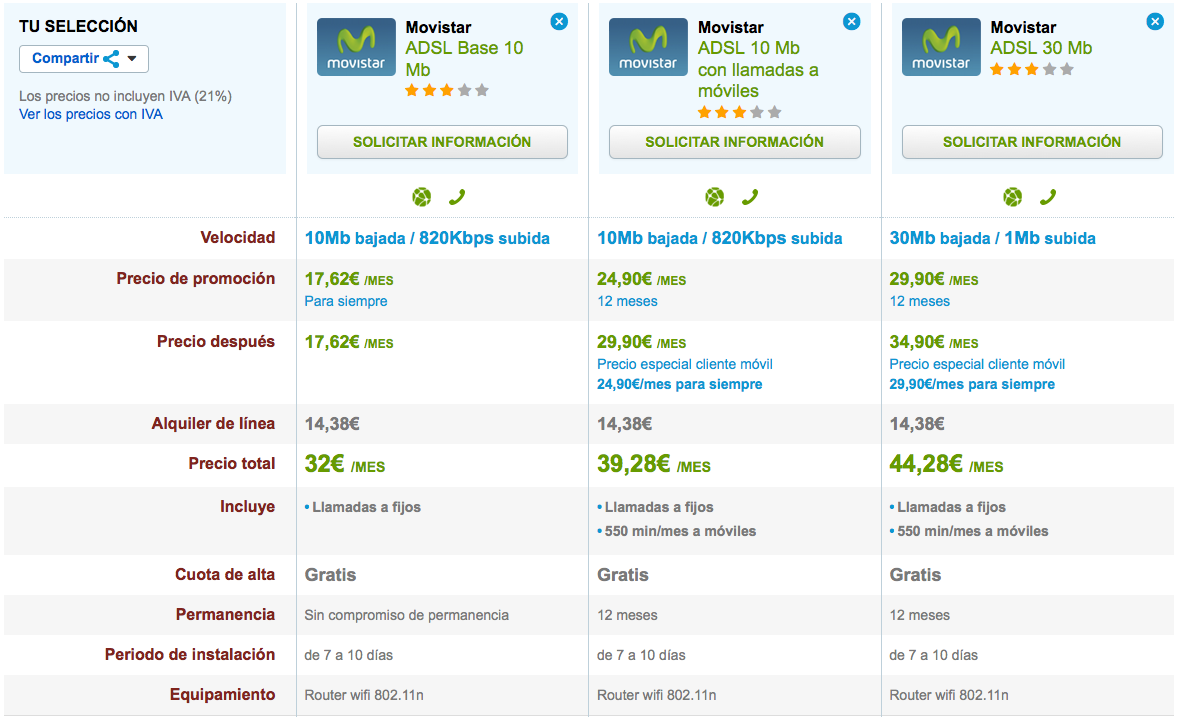
Task: Click the Precio de promoción row label
Action: tap(195, 279)
